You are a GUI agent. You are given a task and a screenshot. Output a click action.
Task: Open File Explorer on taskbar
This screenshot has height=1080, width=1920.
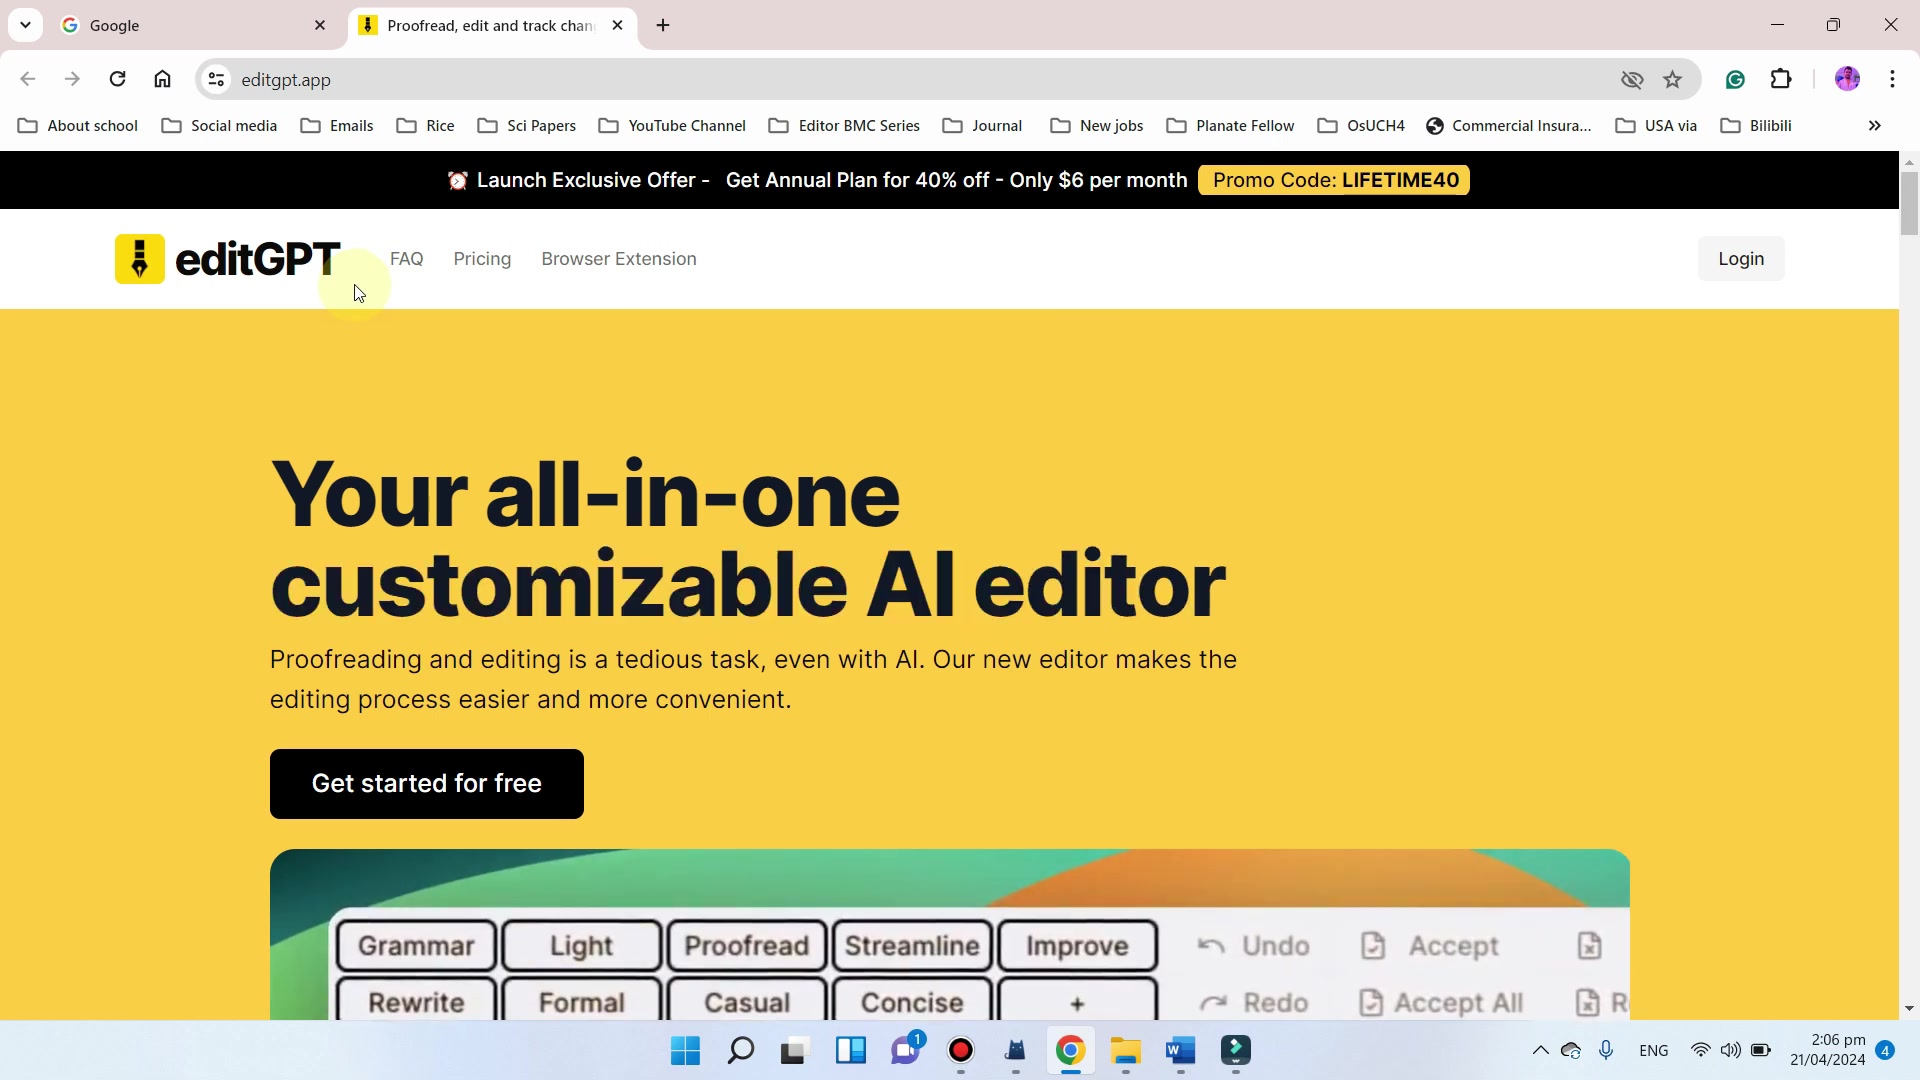(x=1125, y=1051)
